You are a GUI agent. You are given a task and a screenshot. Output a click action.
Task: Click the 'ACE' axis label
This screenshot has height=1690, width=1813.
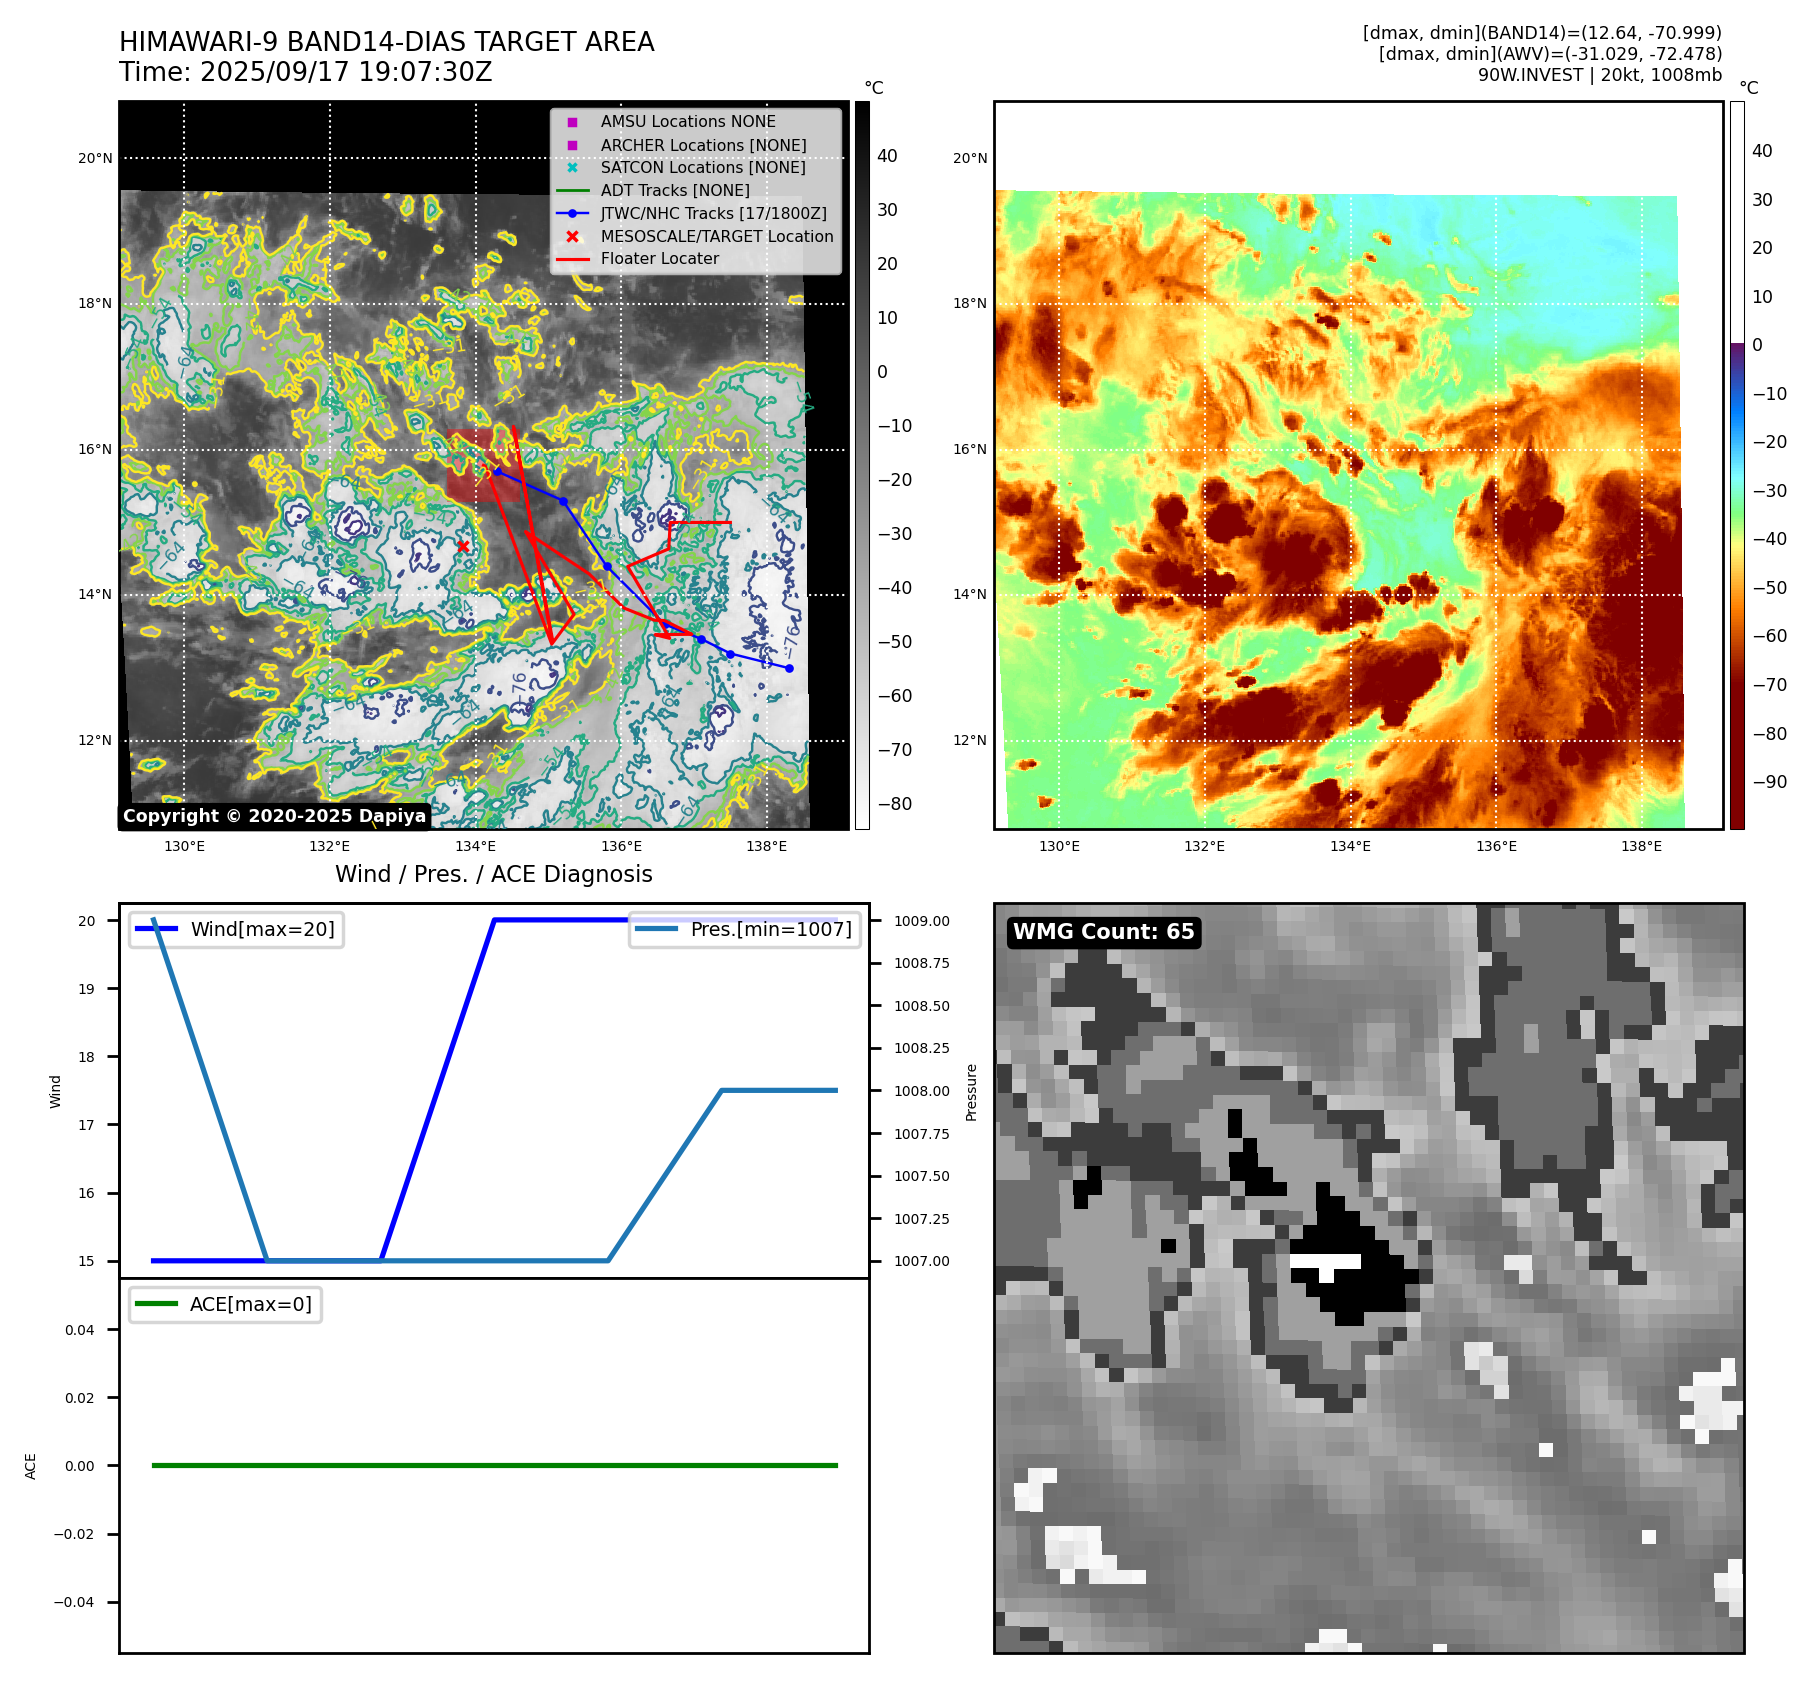pyautogui.click(x=30, y=1466)
